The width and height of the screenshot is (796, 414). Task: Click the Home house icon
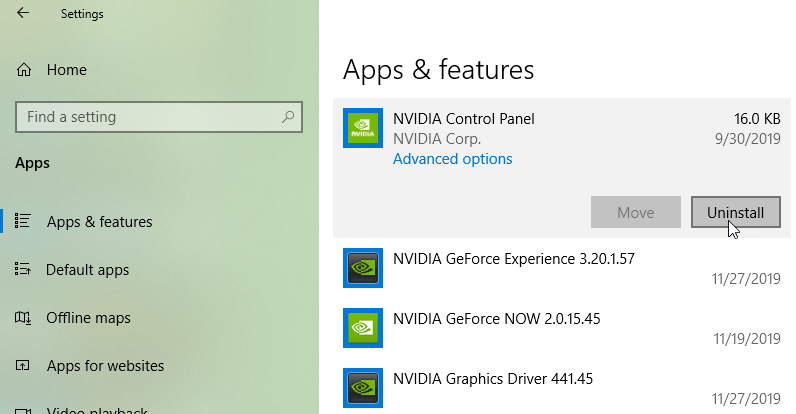(x=24, y=70)
